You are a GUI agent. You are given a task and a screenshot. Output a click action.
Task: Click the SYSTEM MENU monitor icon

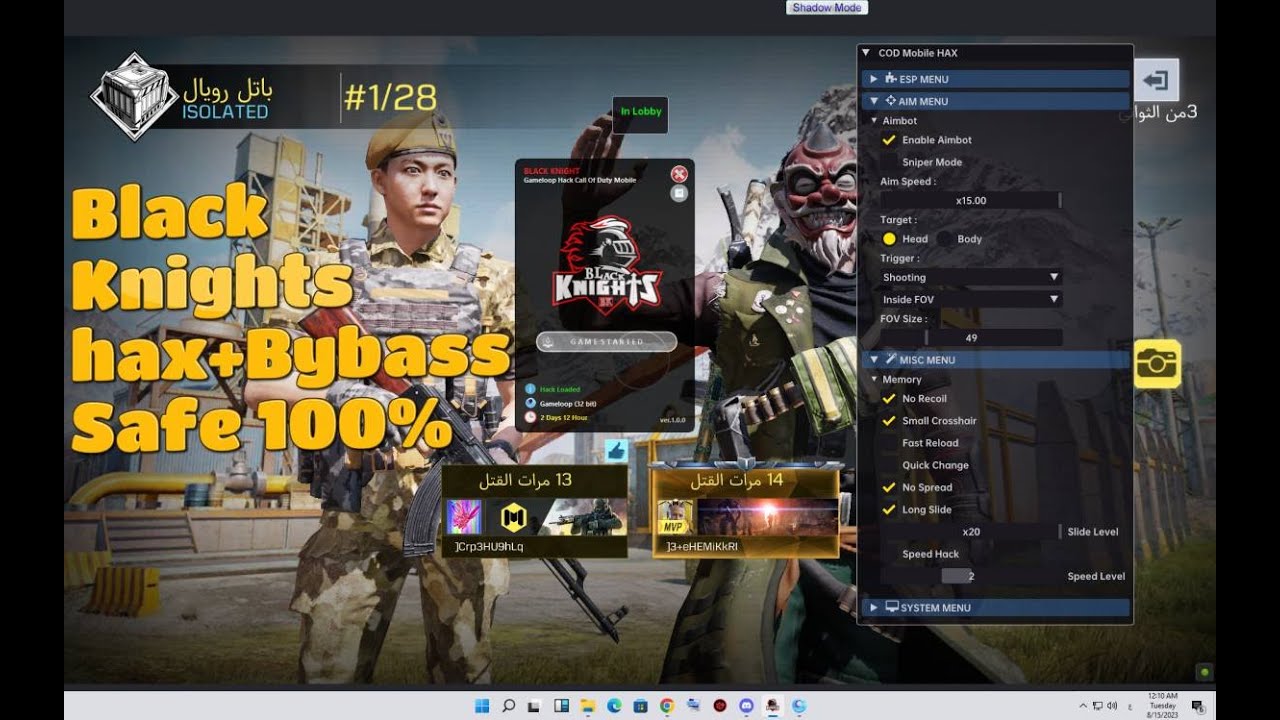(892, 607)
